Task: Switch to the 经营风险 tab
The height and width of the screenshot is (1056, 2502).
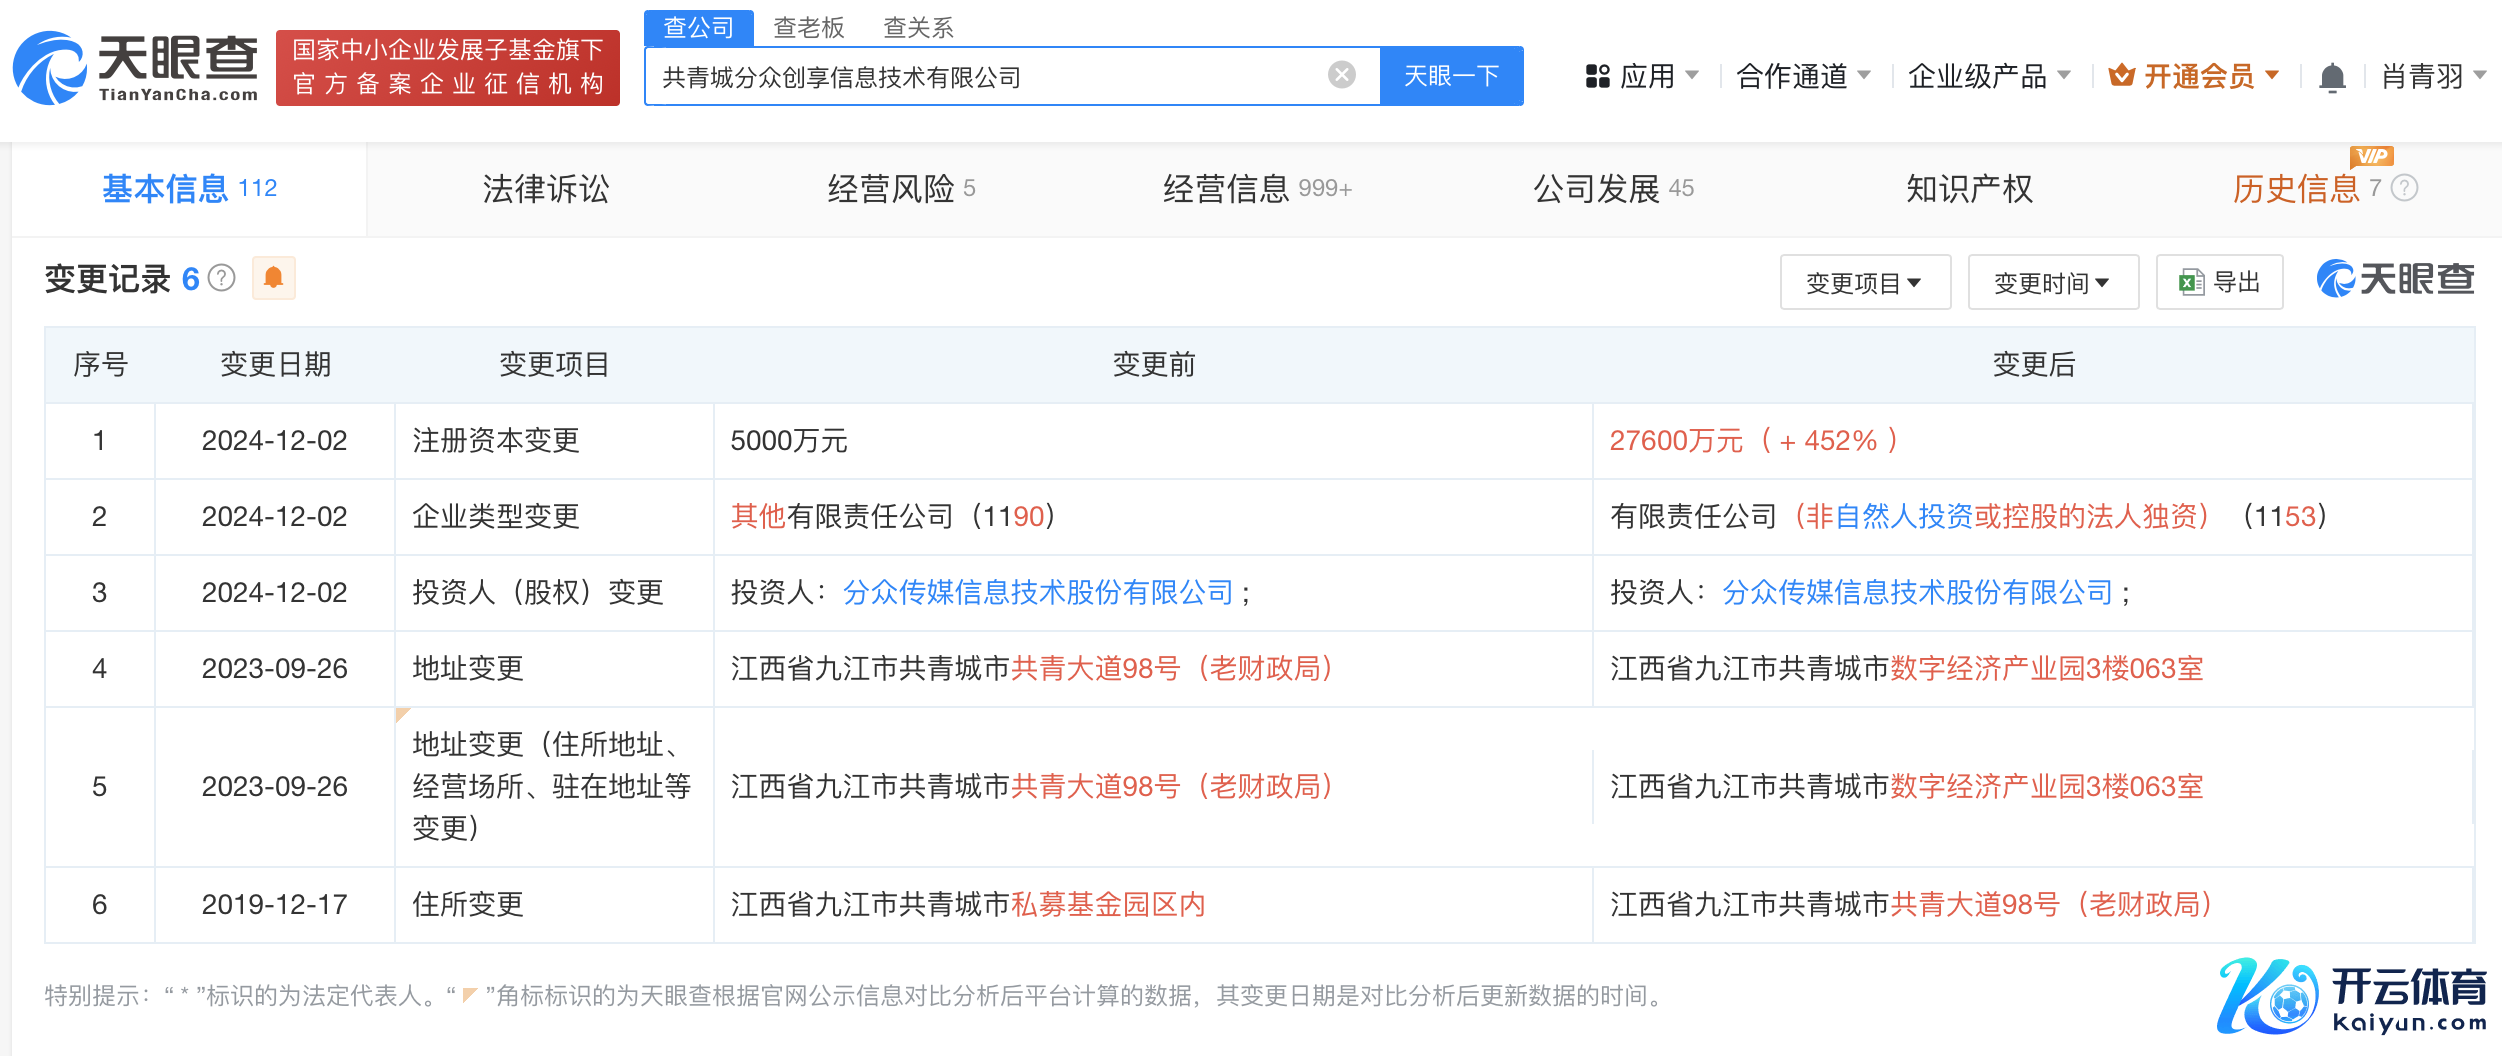Action: 899,189
